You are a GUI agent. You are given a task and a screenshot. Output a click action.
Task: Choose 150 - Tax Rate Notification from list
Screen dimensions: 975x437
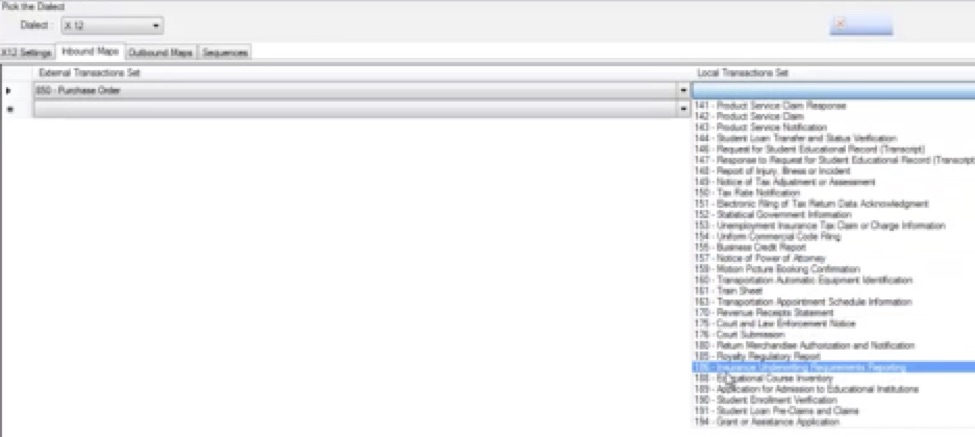[746, 193]
